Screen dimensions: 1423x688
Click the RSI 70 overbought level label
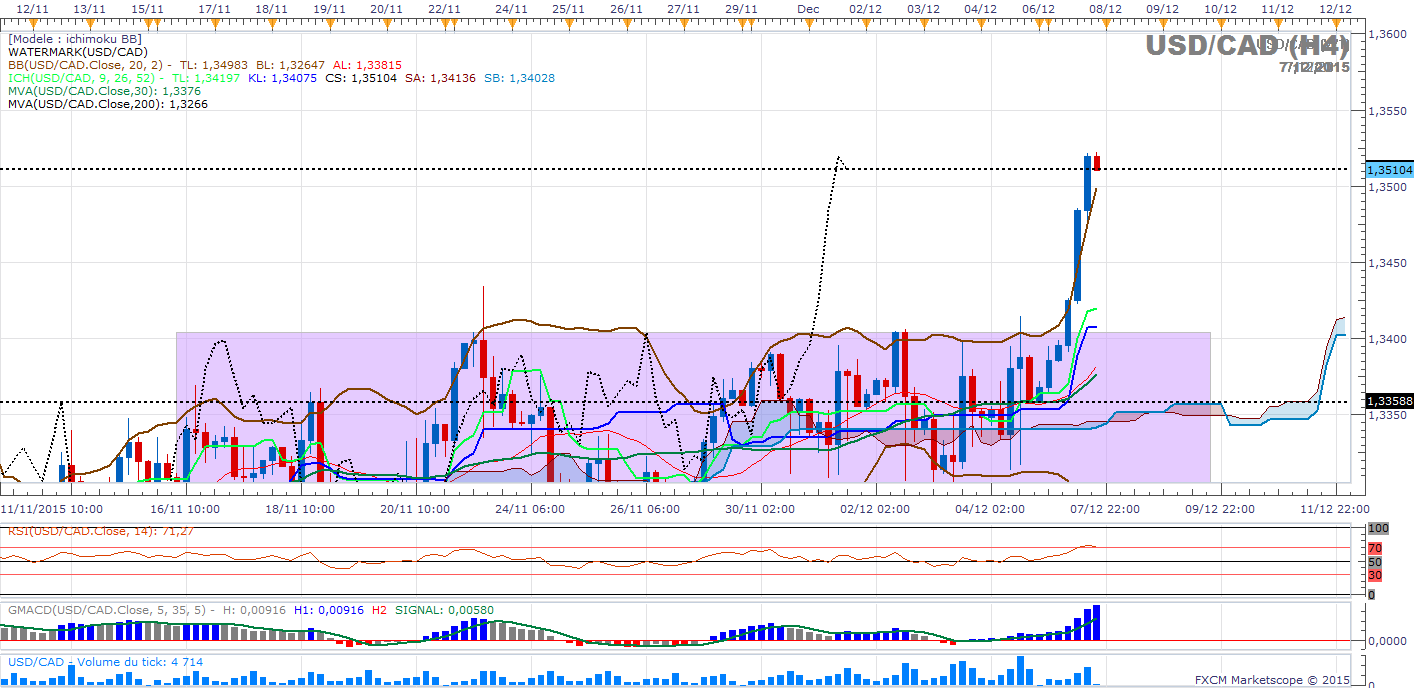1373,549
